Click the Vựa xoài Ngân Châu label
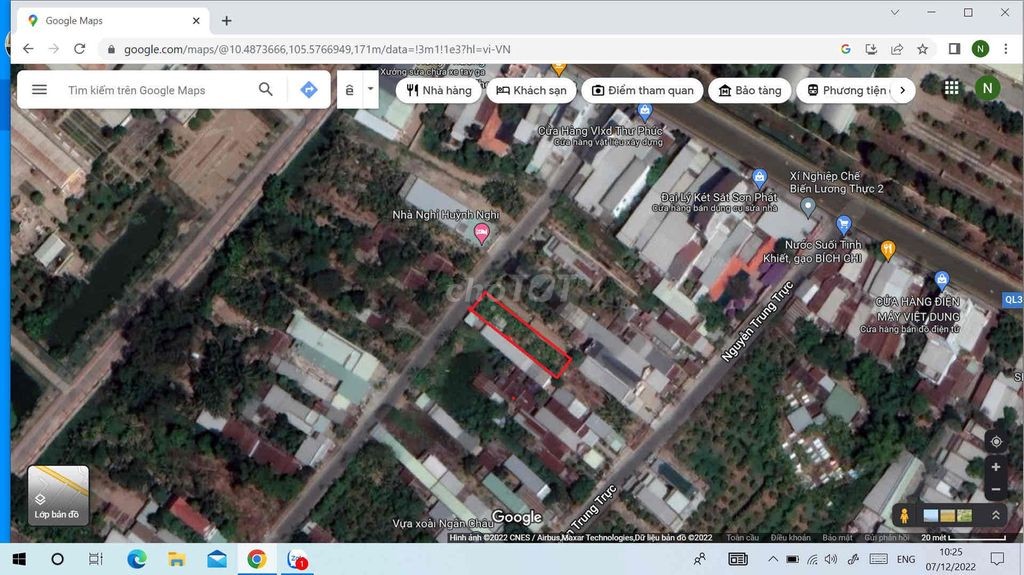Image resolution: width=1024 pixels, height=575 pixels. coord(443,523)
